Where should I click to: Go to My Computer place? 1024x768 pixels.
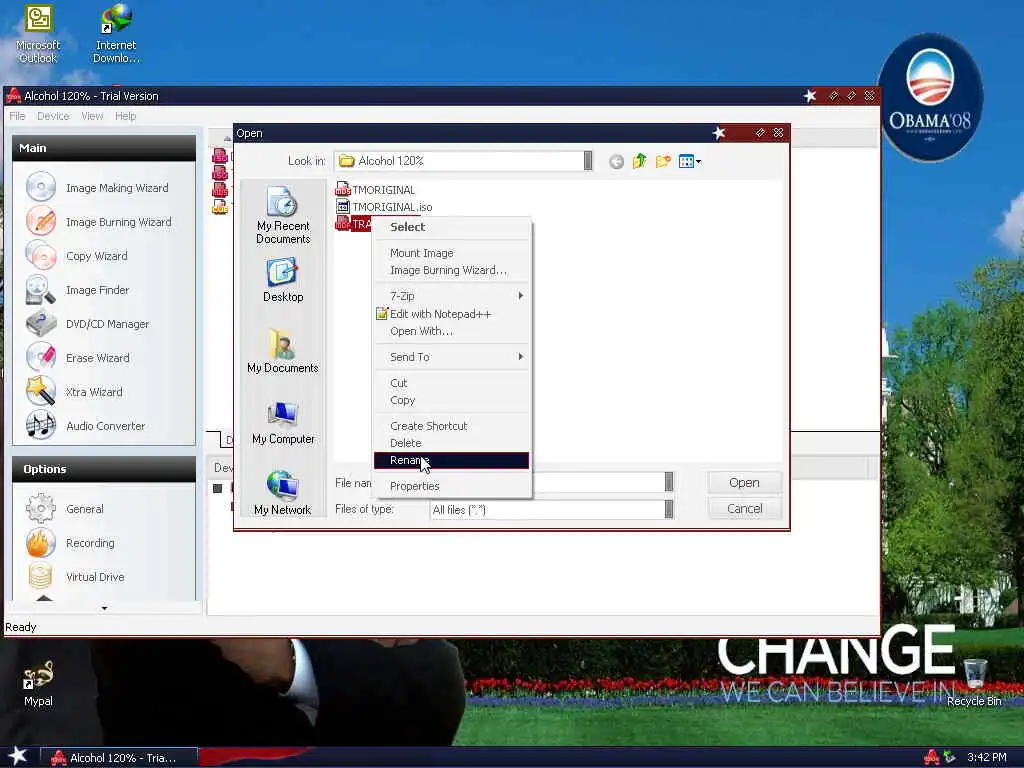(x=283, y=423)
